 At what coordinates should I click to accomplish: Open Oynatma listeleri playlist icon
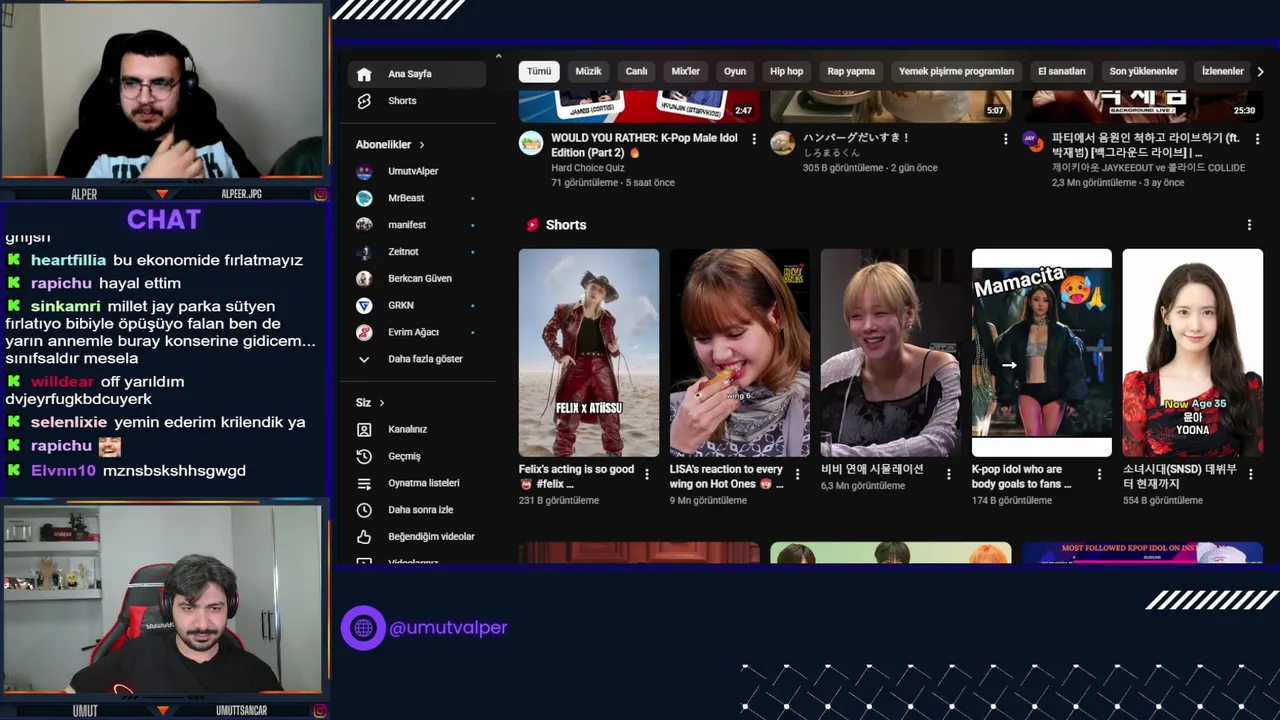tap(364, 483)
